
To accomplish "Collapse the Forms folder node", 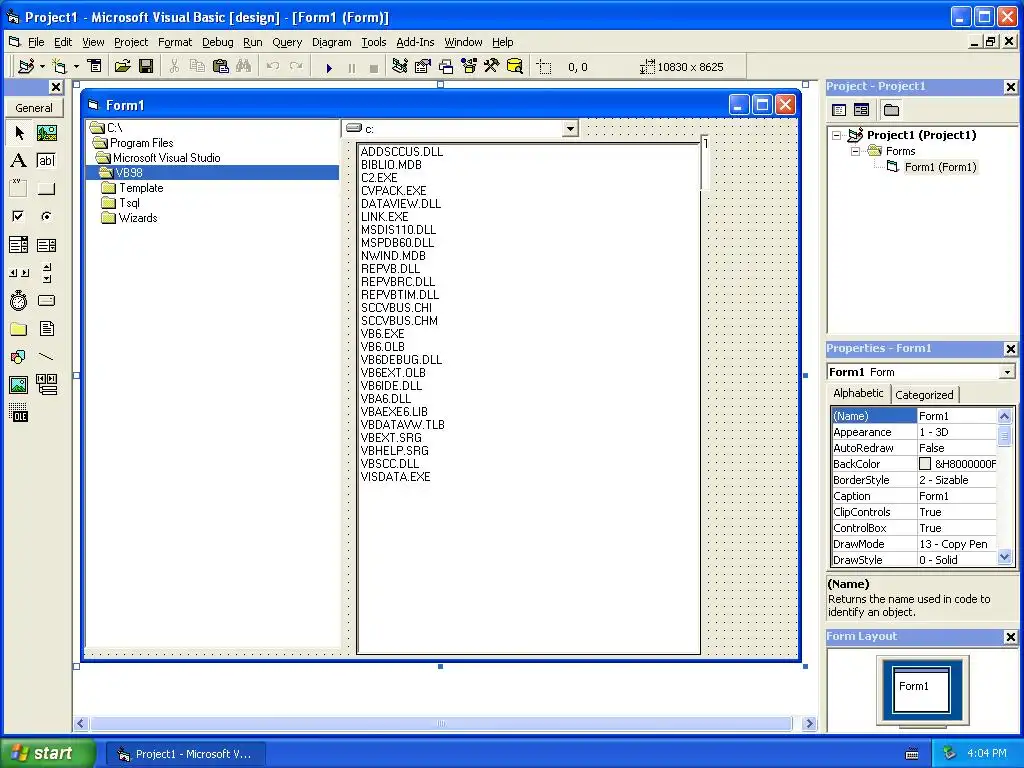I will tap(856, 152).
